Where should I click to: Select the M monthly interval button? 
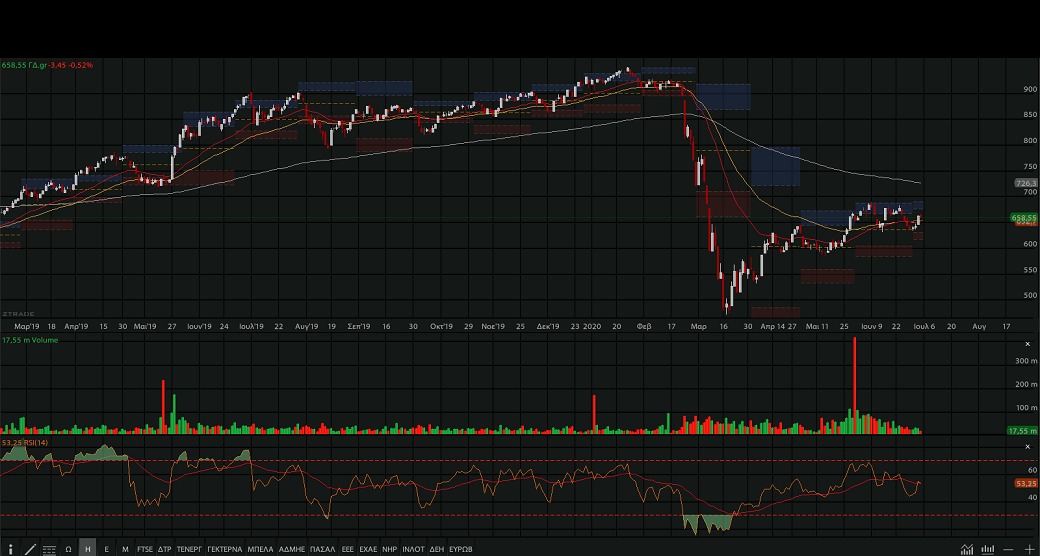[125, 549]
